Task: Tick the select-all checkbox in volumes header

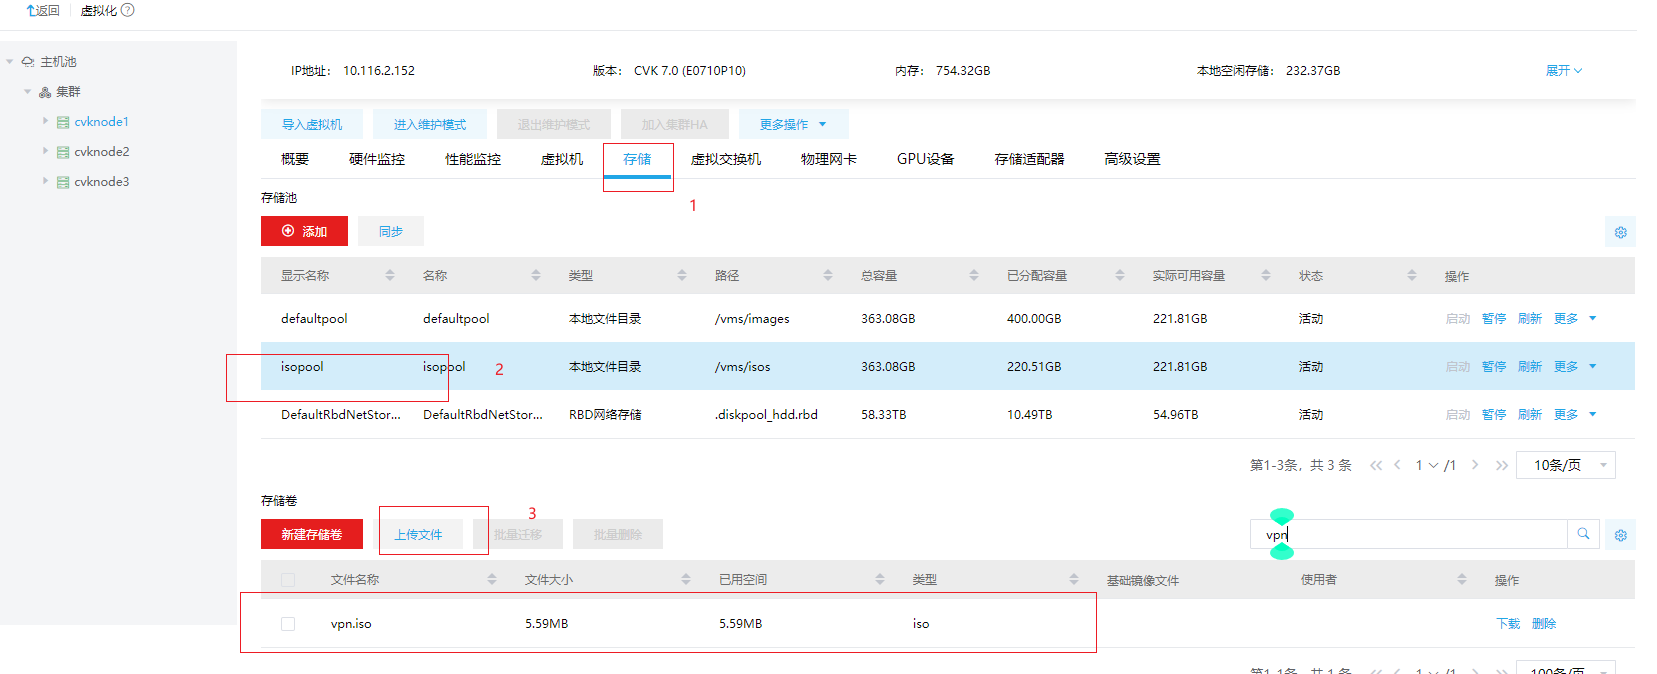Action: pyautogui.click(x=288, y=580)
